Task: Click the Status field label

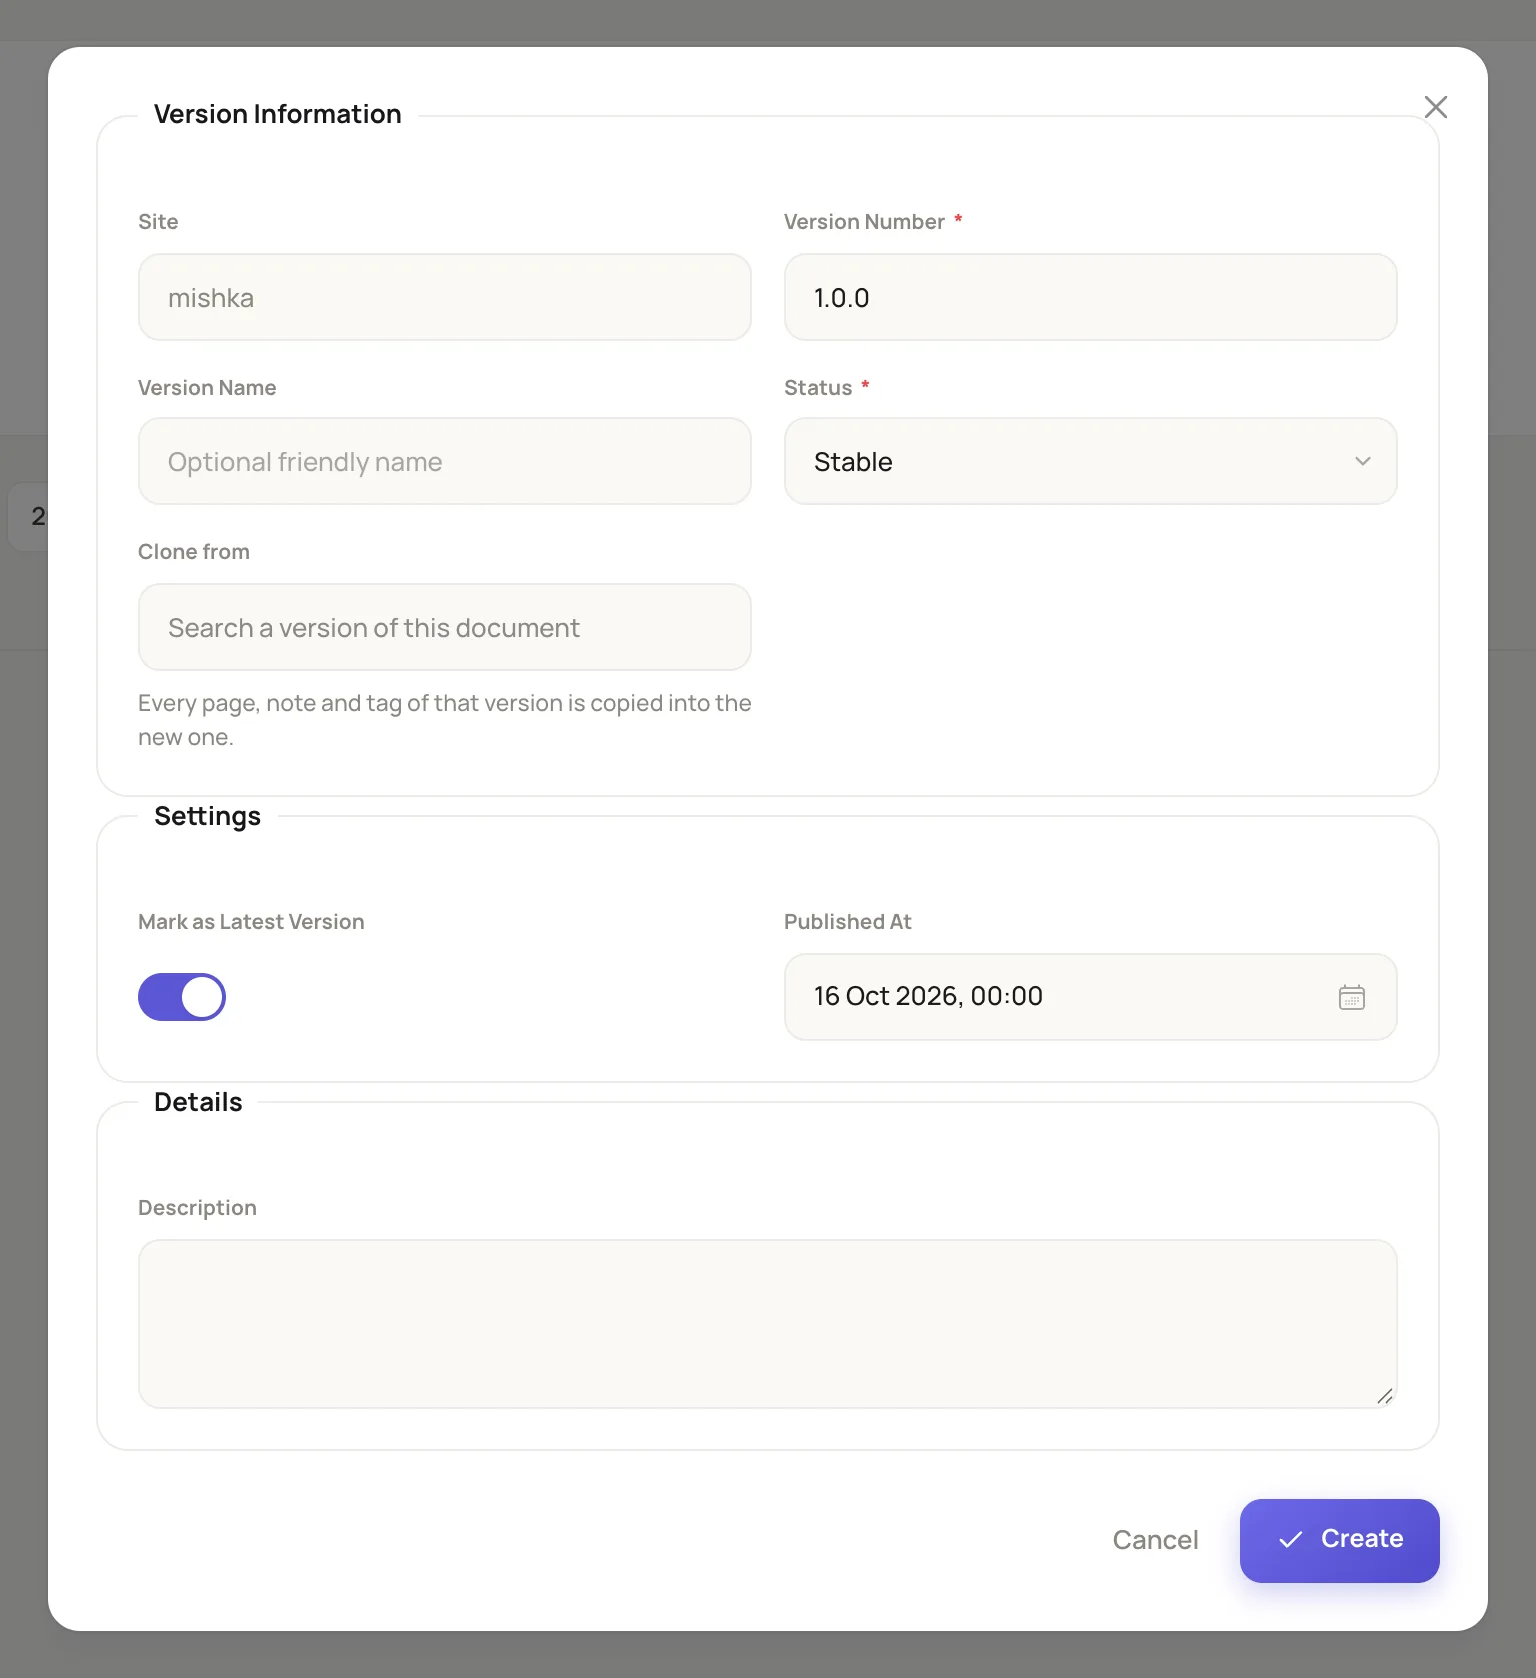Action: [x=818, y=388]
